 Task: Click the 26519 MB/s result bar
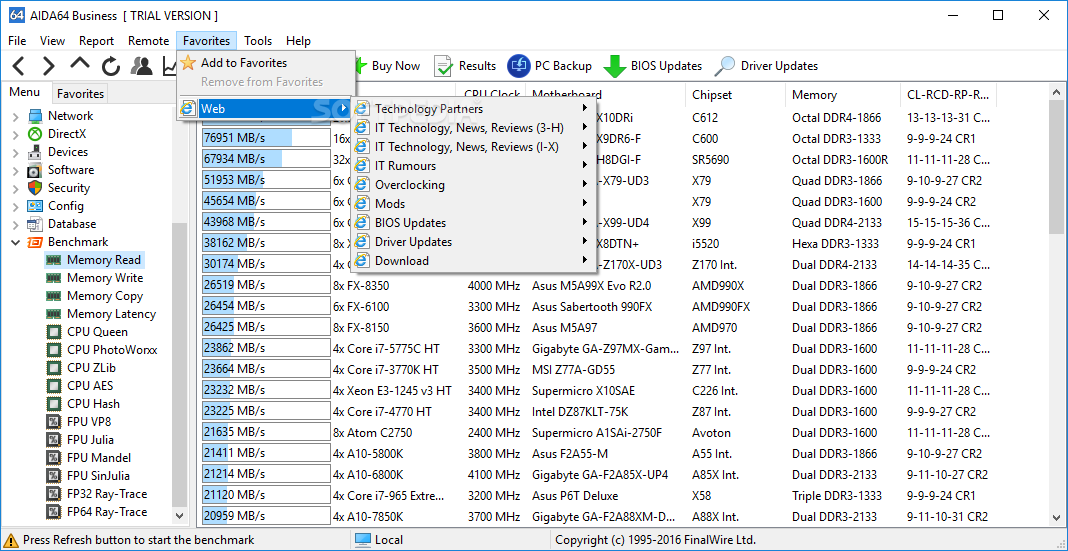[266, 285]
